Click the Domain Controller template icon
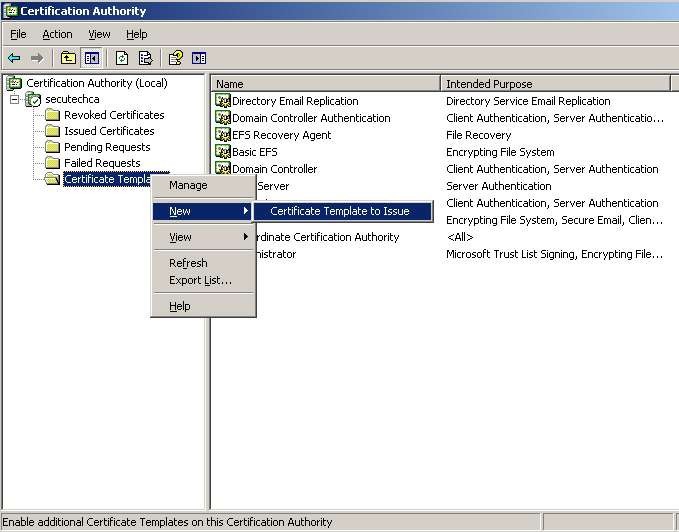679x532 pixels. point(223,168)
